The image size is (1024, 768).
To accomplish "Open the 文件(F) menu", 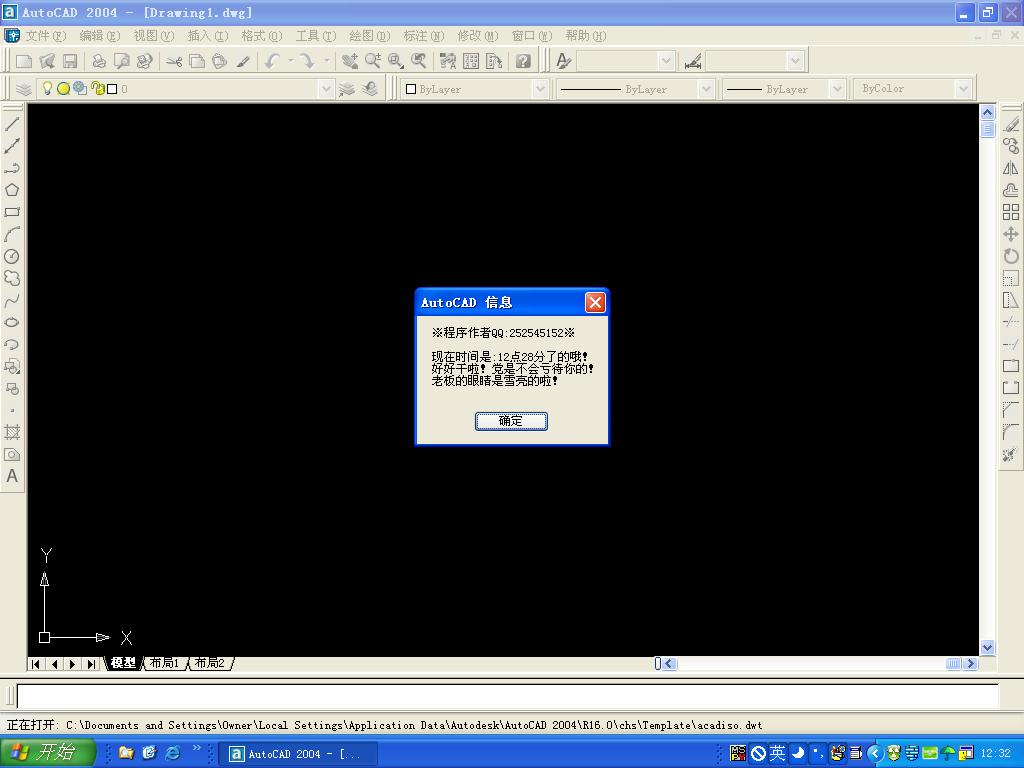I will pyautogui.click(x=46, y=36).
